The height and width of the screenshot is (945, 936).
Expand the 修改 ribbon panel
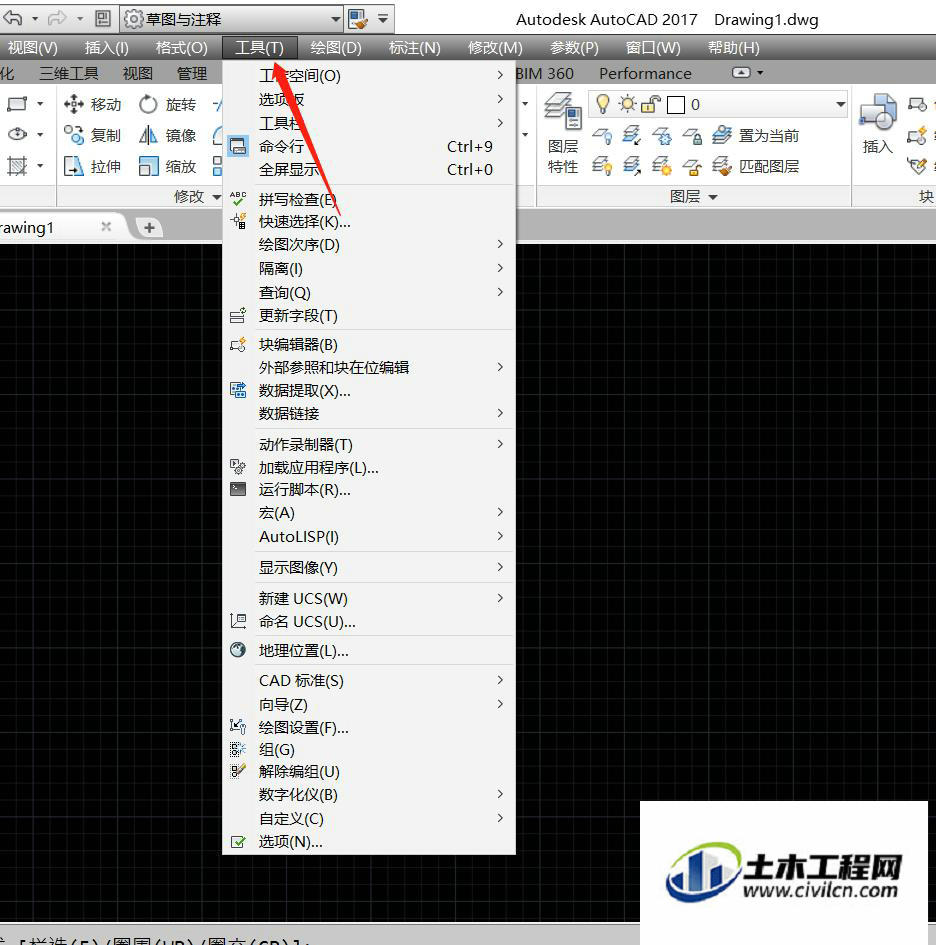click(197, 196)
